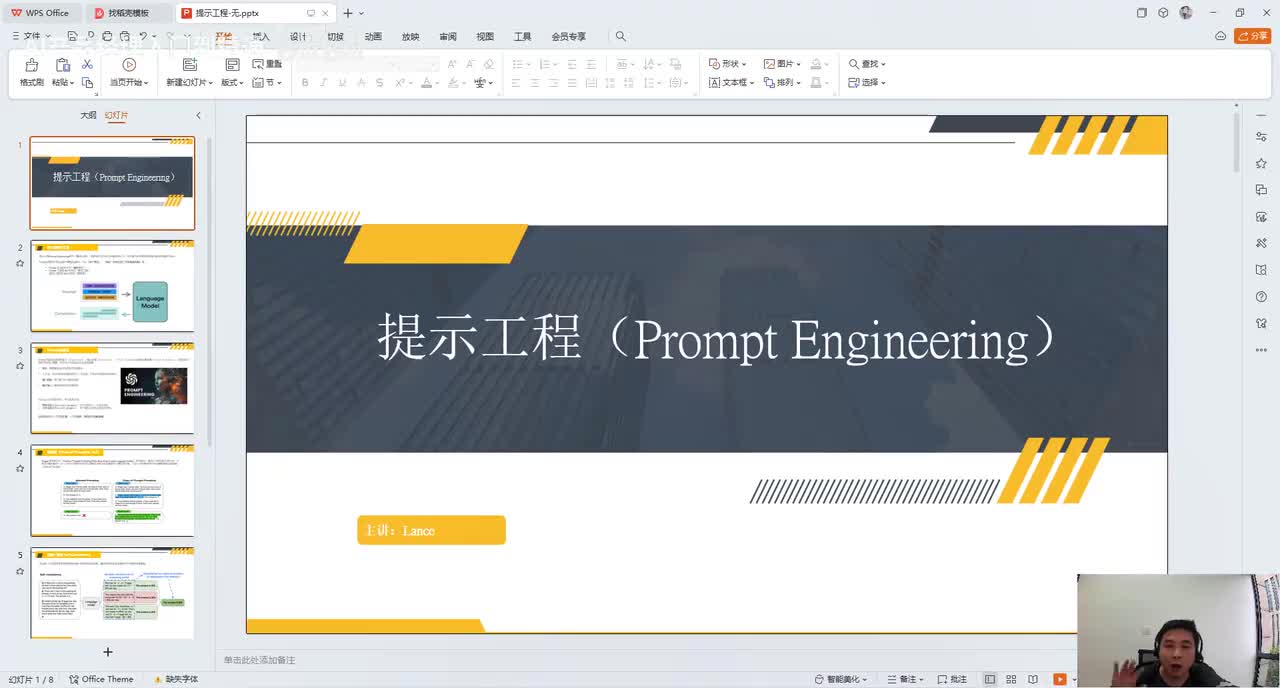Toggle the star marker on slide 2

point(19,264)
